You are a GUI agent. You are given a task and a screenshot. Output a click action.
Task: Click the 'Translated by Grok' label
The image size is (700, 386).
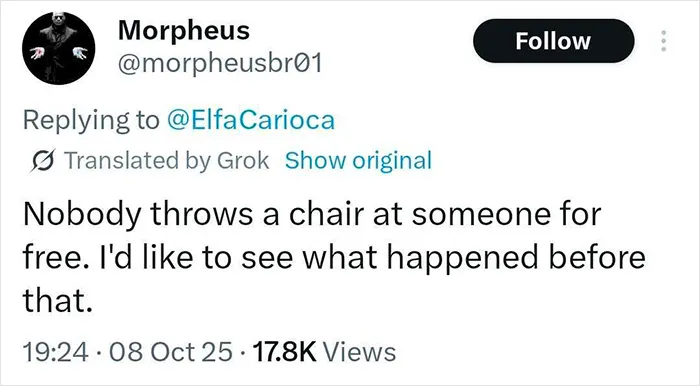[x=167, y=161]
